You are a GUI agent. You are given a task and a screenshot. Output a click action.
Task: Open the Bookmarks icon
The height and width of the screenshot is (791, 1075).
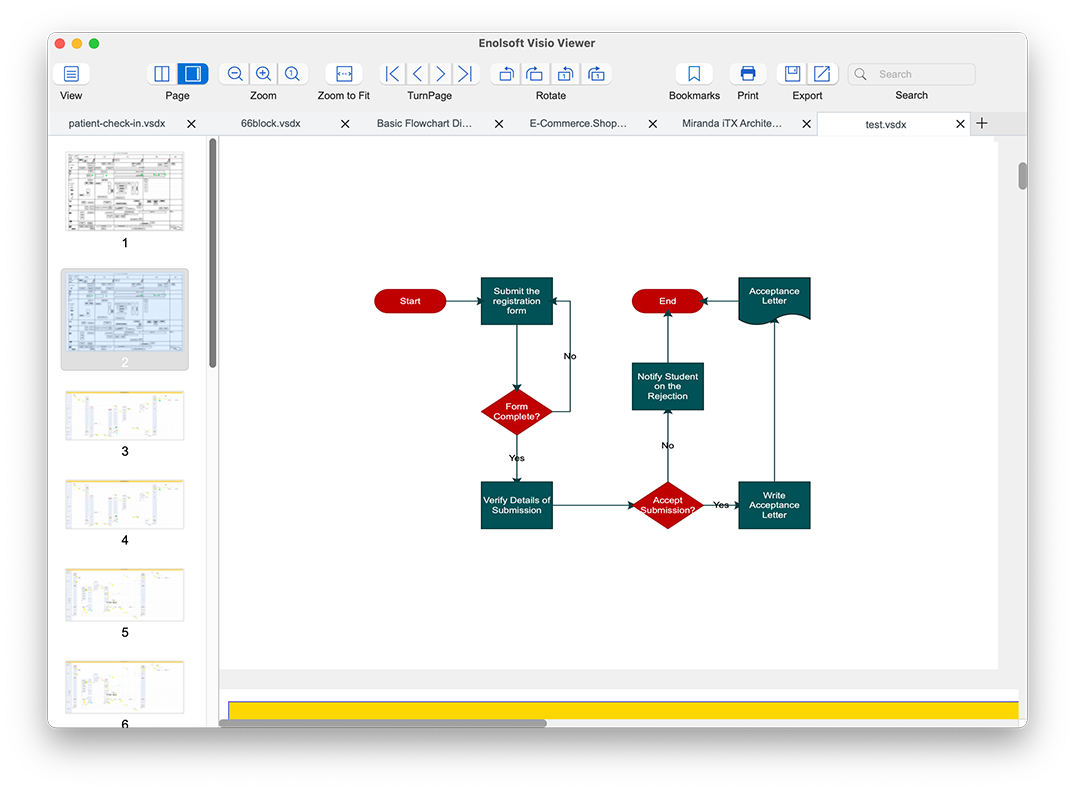(694, 74)
